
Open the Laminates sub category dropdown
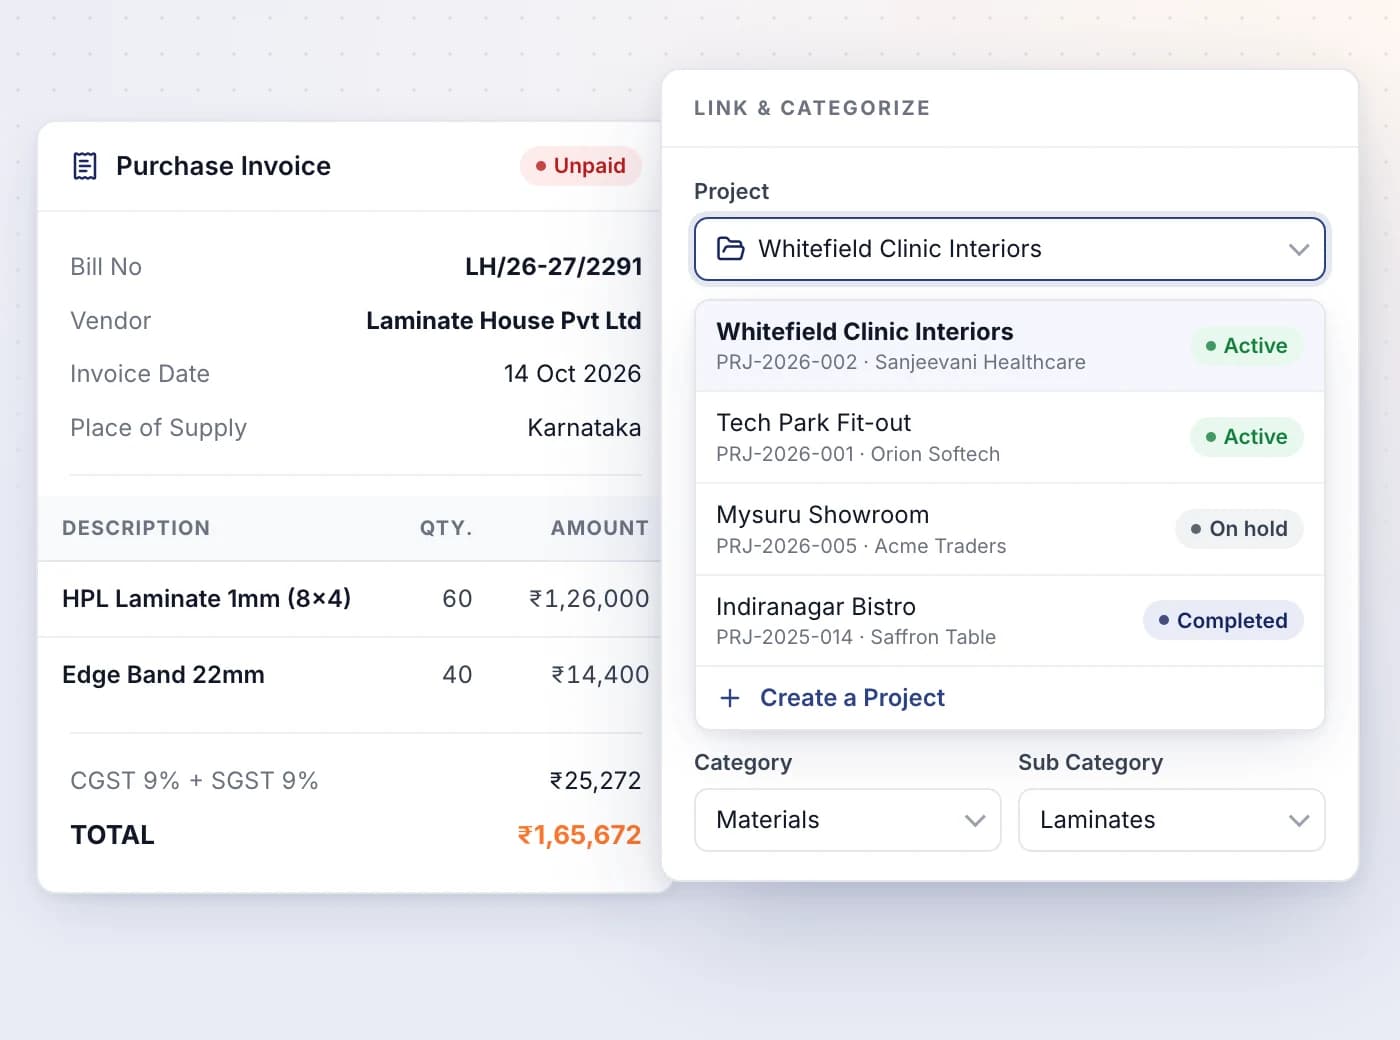(x=1171, y=820)
